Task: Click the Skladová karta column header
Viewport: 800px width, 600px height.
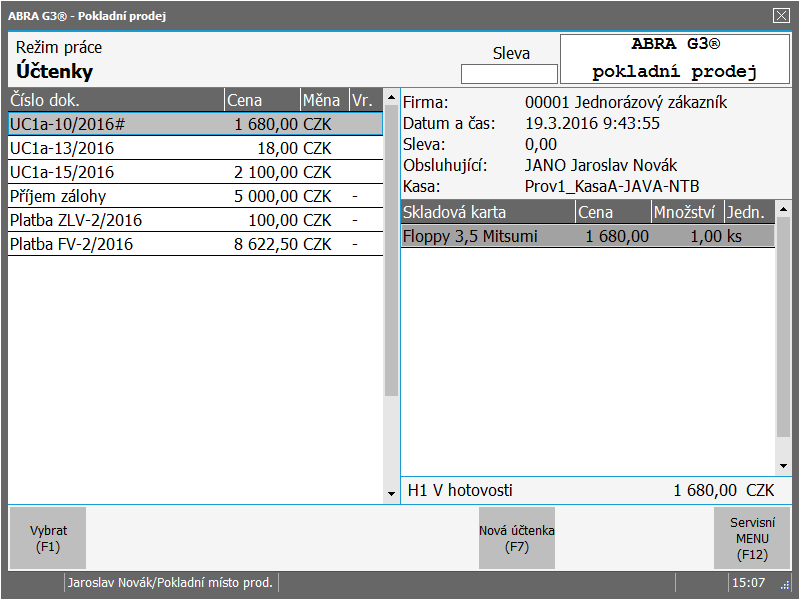Action: (487, 212)
